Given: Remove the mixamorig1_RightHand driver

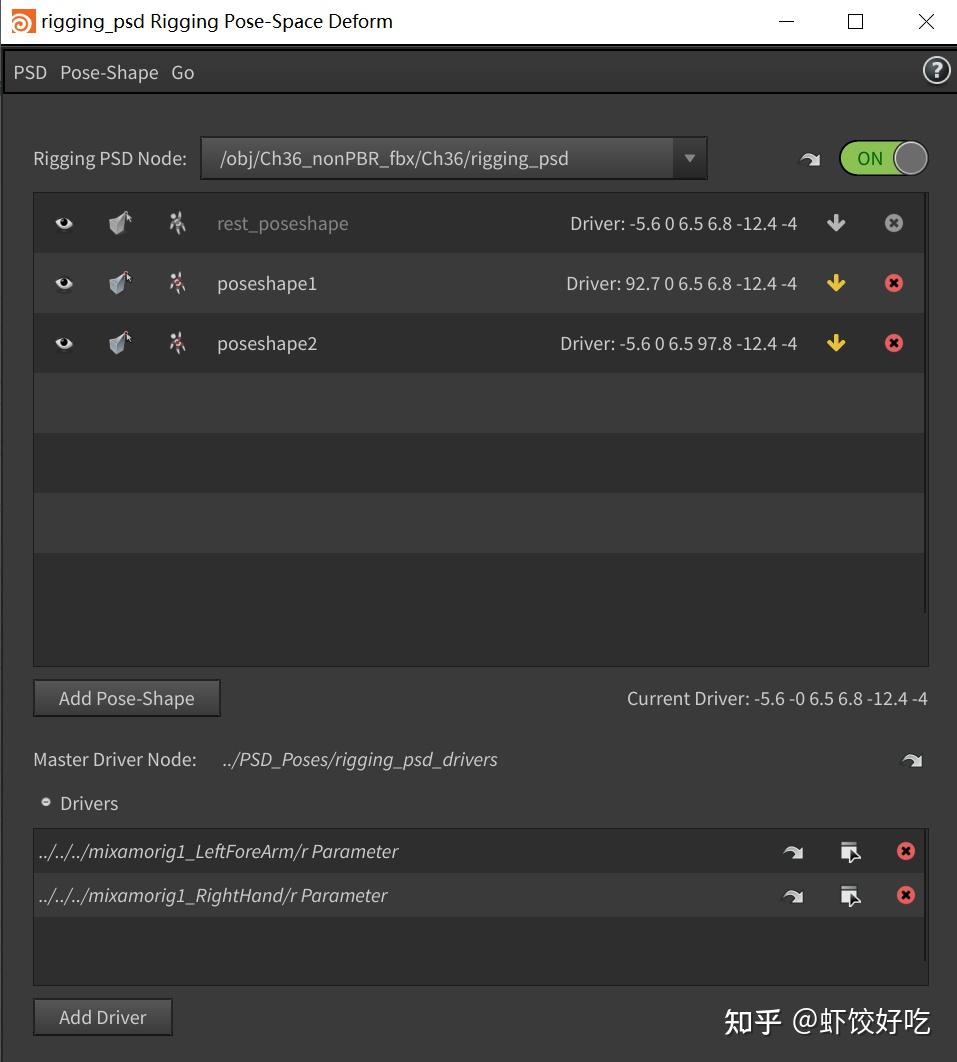Looking at the screenshot, I should click(906, 895).
